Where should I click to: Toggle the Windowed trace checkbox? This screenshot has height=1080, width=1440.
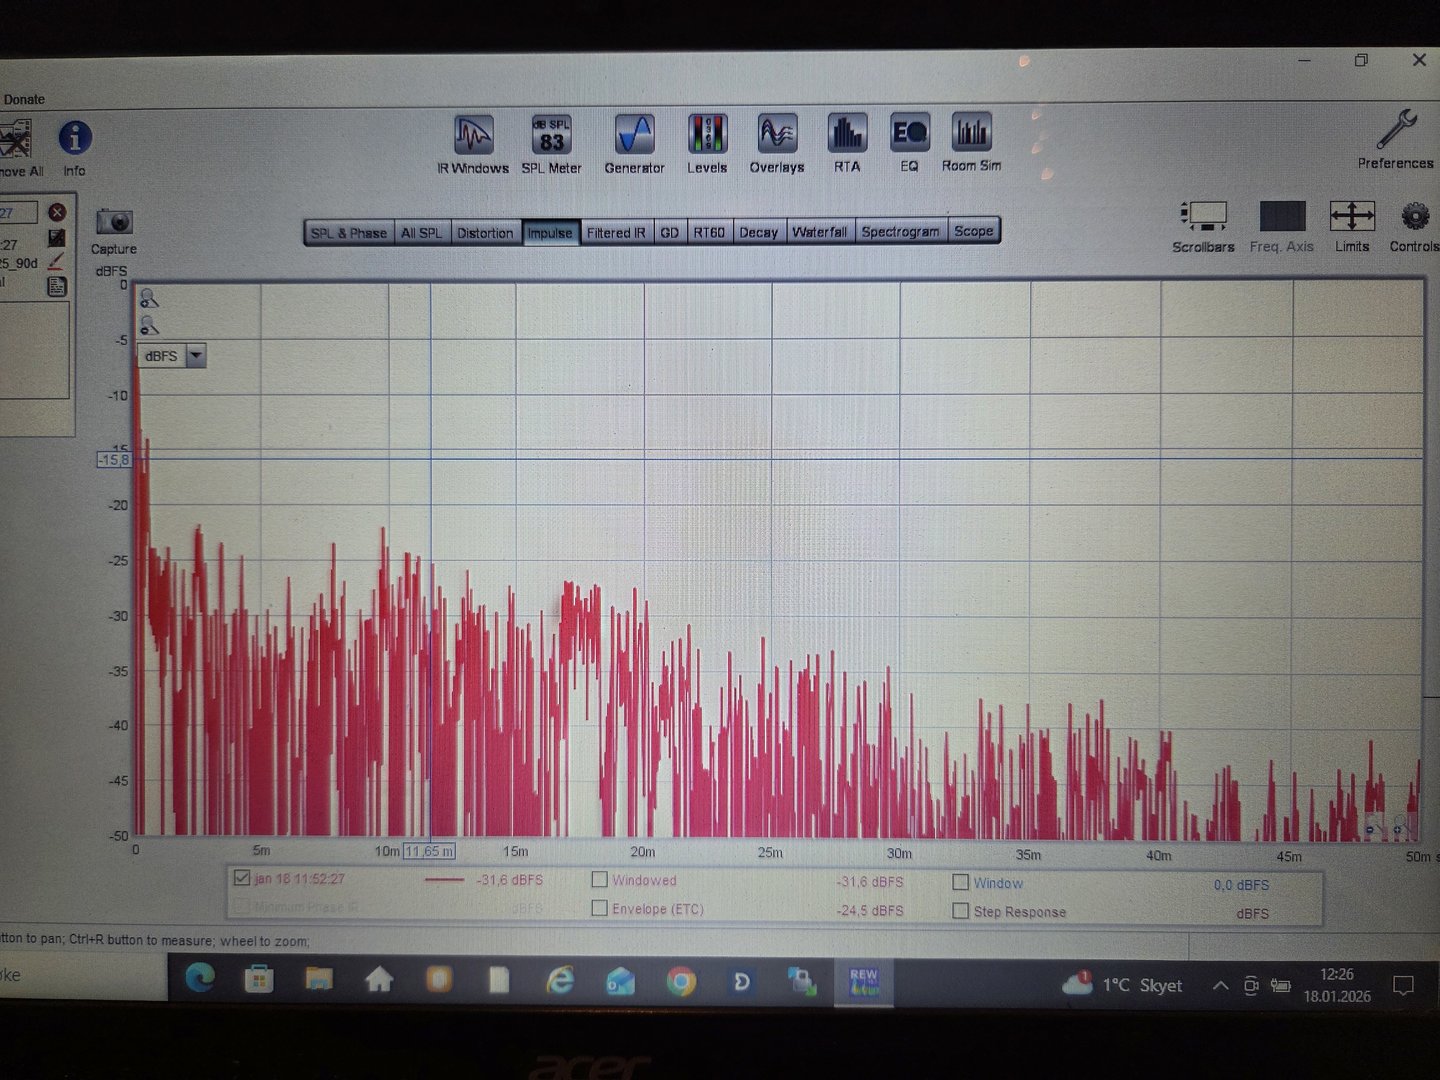[599, 880]
